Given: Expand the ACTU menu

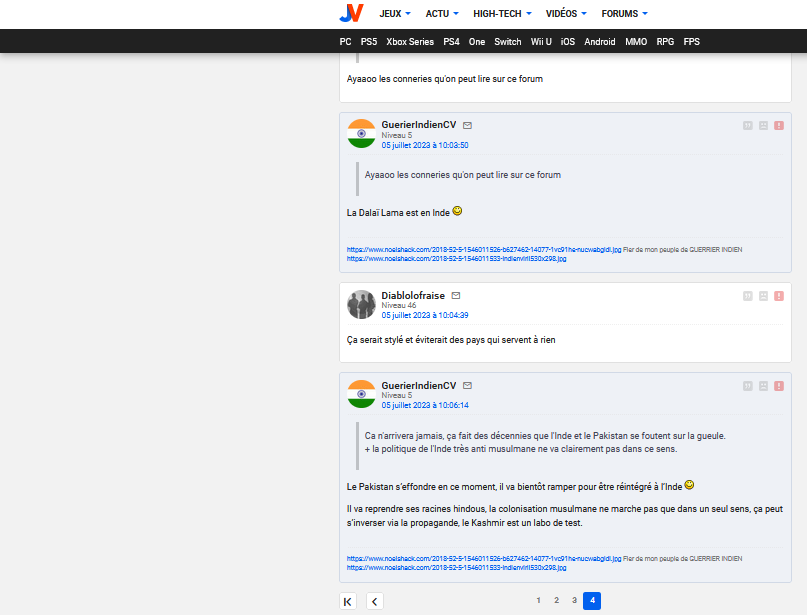Looking at the screenshot, I should (x=442, y=14).
